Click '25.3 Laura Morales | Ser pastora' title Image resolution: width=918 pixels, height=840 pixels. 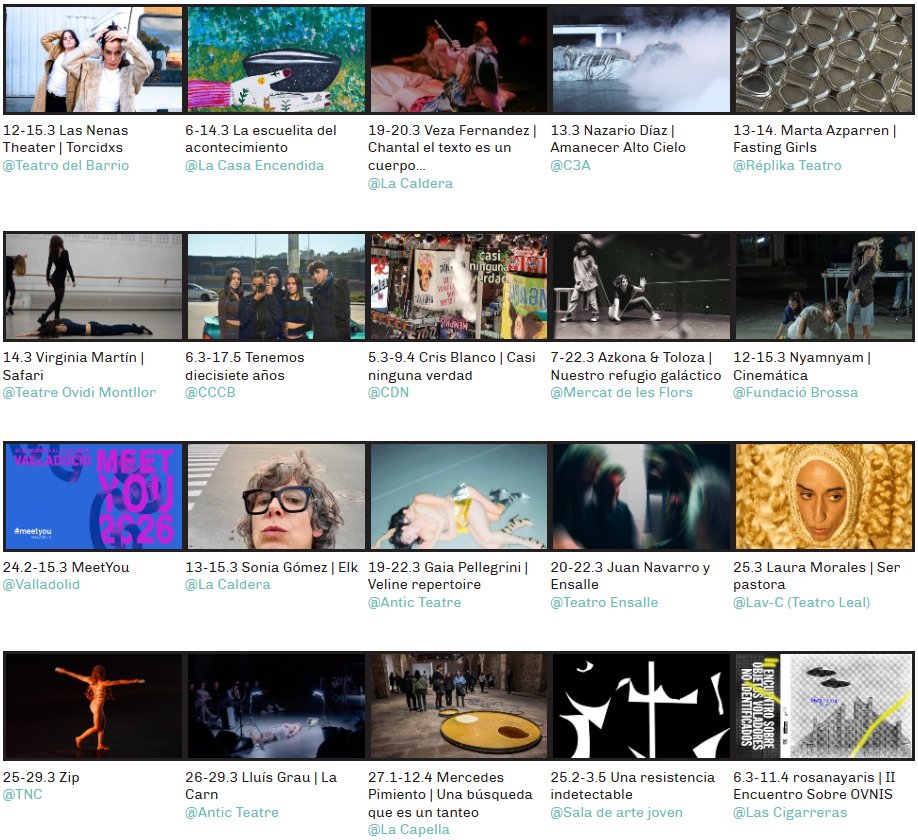[817, 576]
